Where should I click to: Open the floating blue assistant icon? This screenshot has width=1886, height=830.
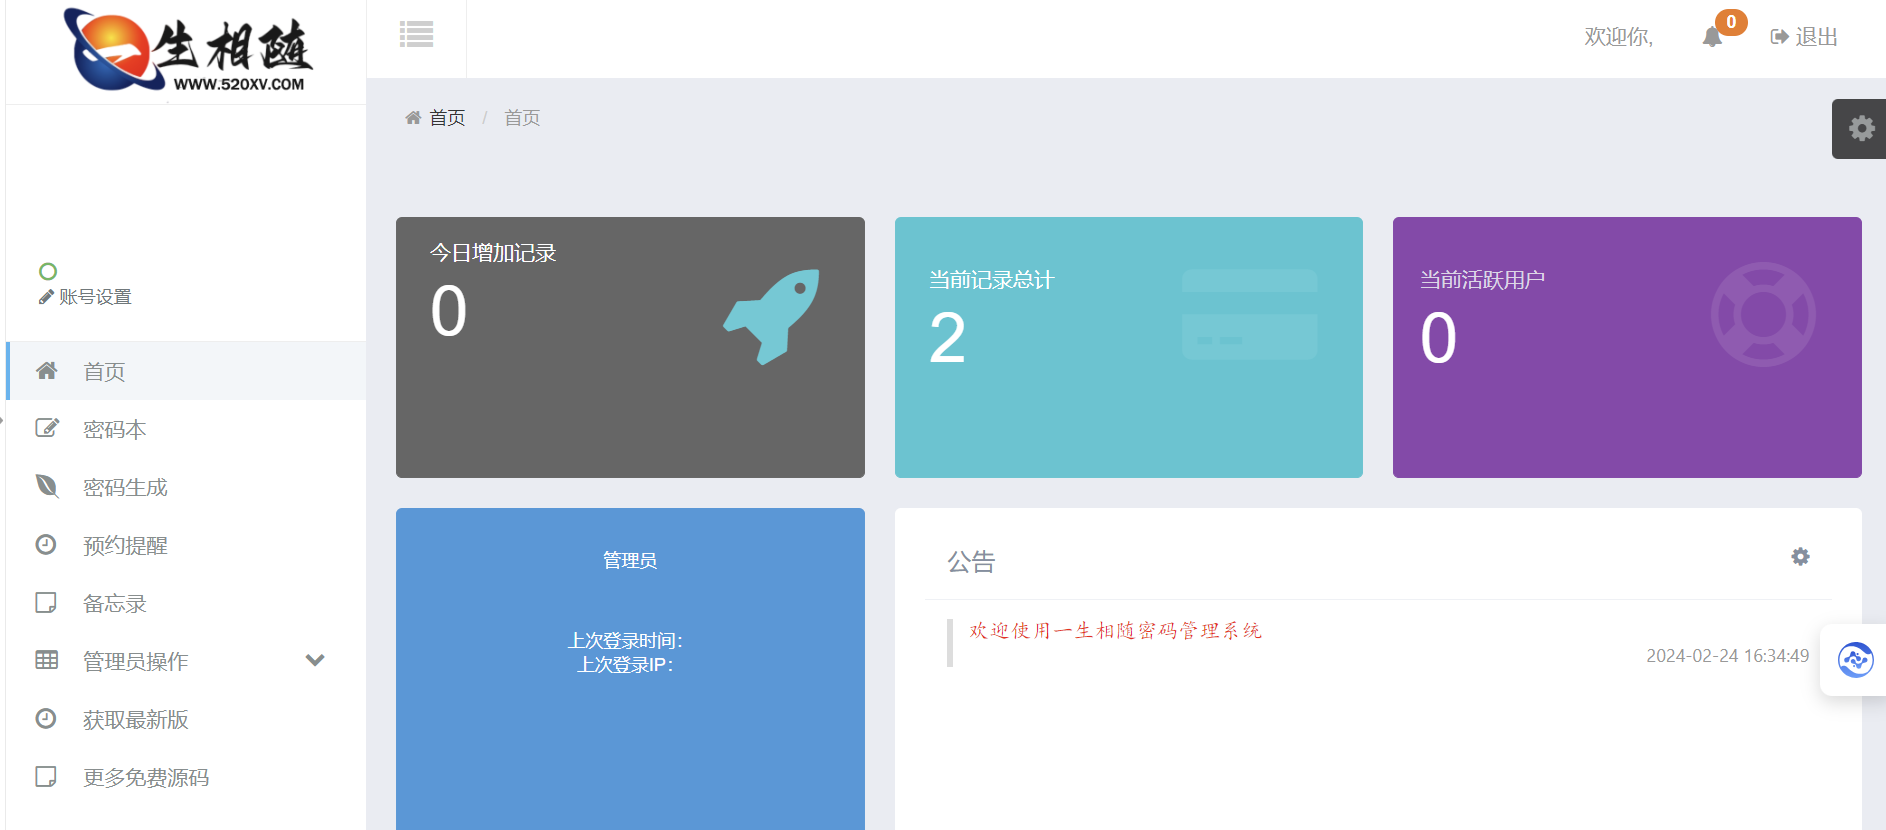[x=1855, y=660]
